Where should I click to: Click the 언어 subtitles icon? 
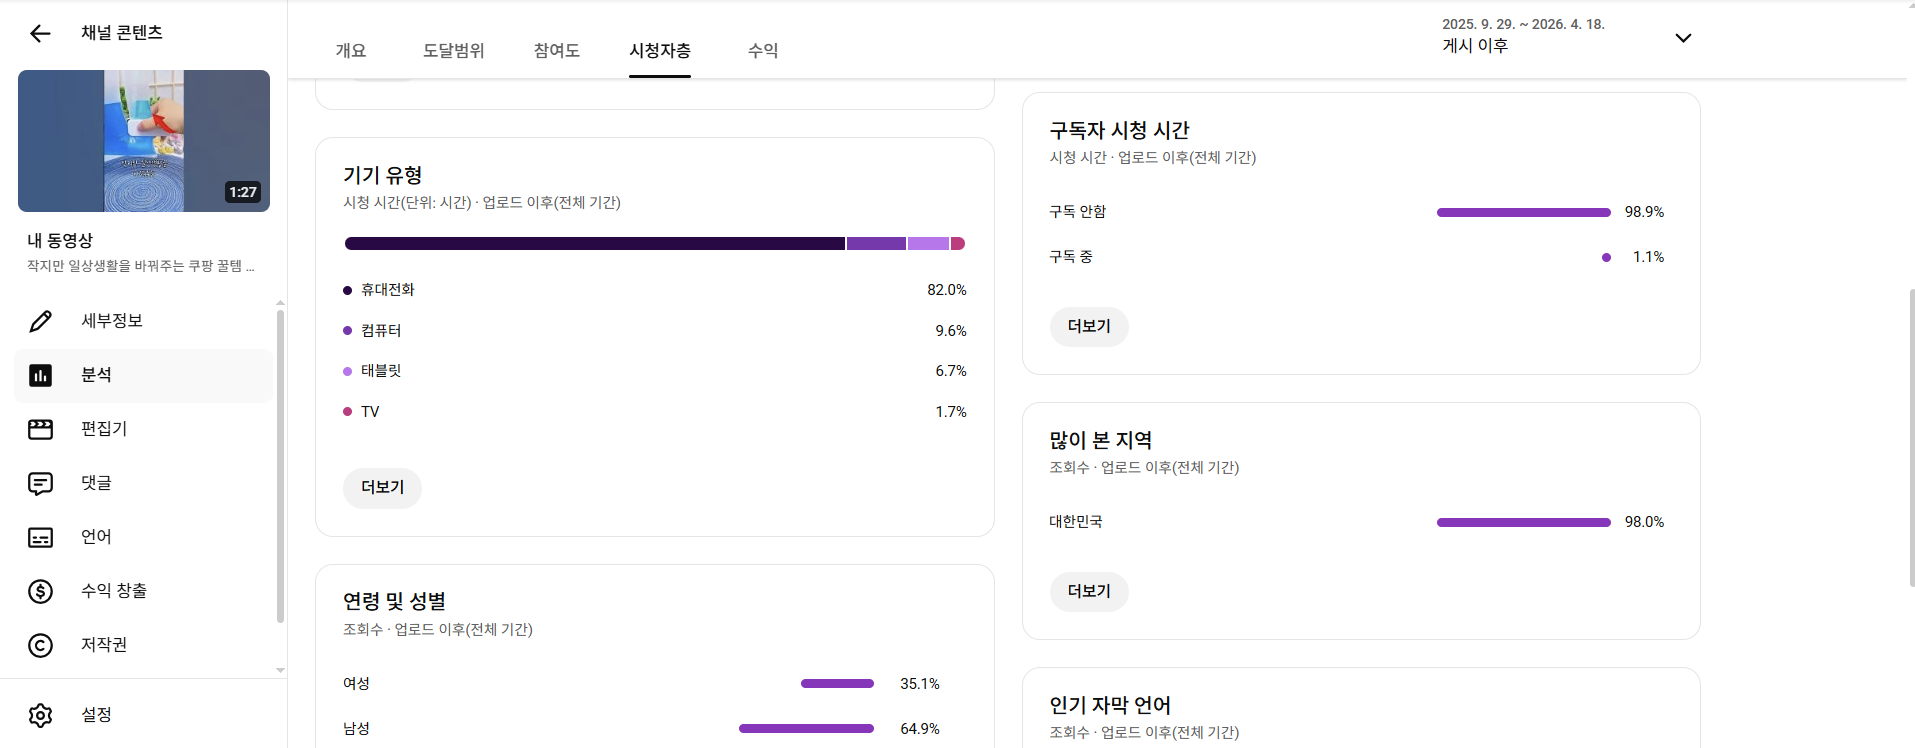[40, 537]
